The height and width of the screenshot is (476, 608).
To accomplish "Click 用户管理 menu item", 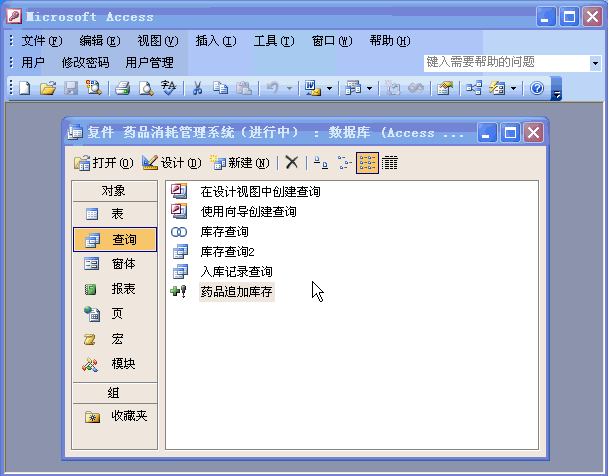I will tap(149, 63).
